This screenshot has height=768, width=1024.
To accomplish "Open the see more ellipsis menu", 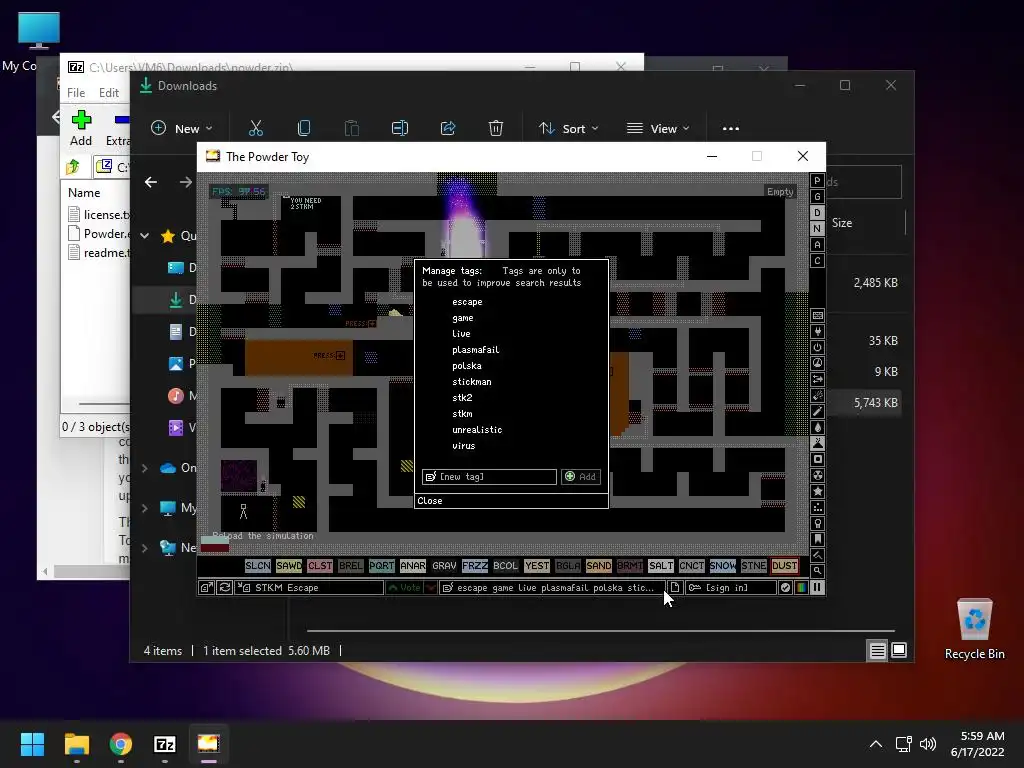I will click(x=731, y=129).
